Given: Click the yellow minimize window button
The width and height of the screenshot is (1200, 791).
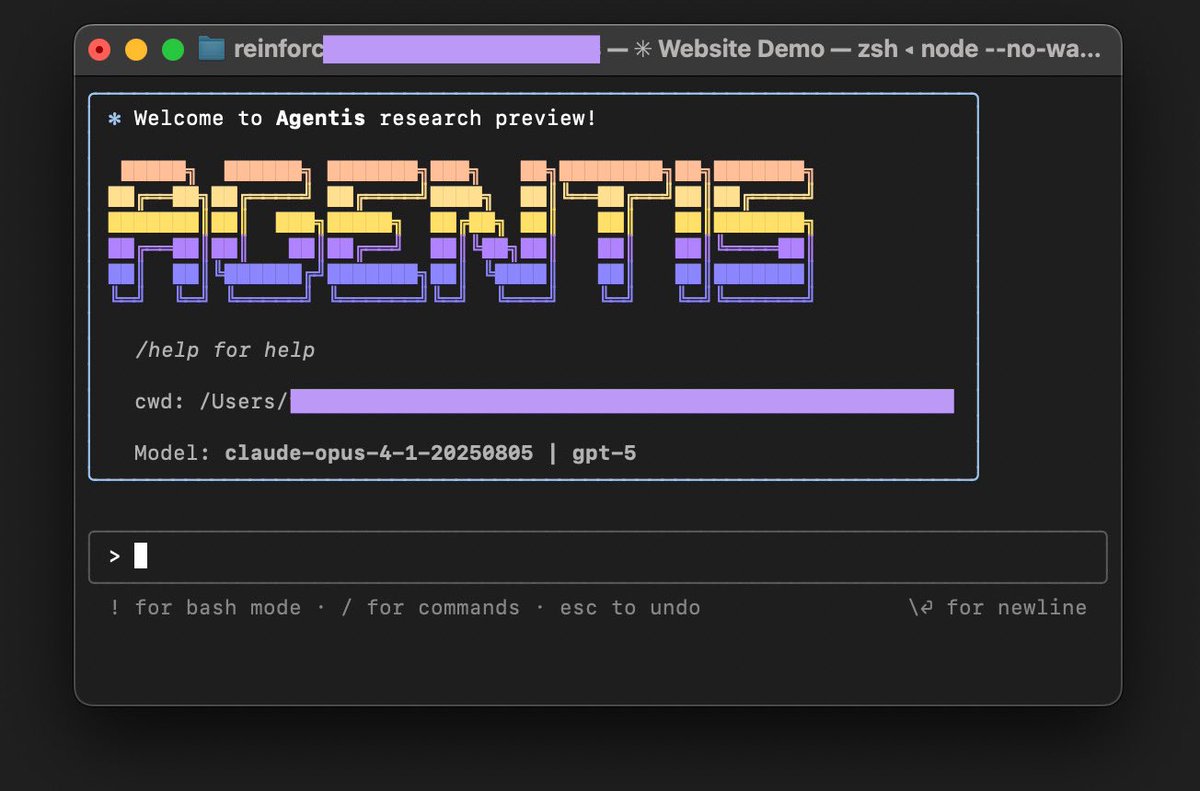Looking at the screenshot, I should coord(136,49).
